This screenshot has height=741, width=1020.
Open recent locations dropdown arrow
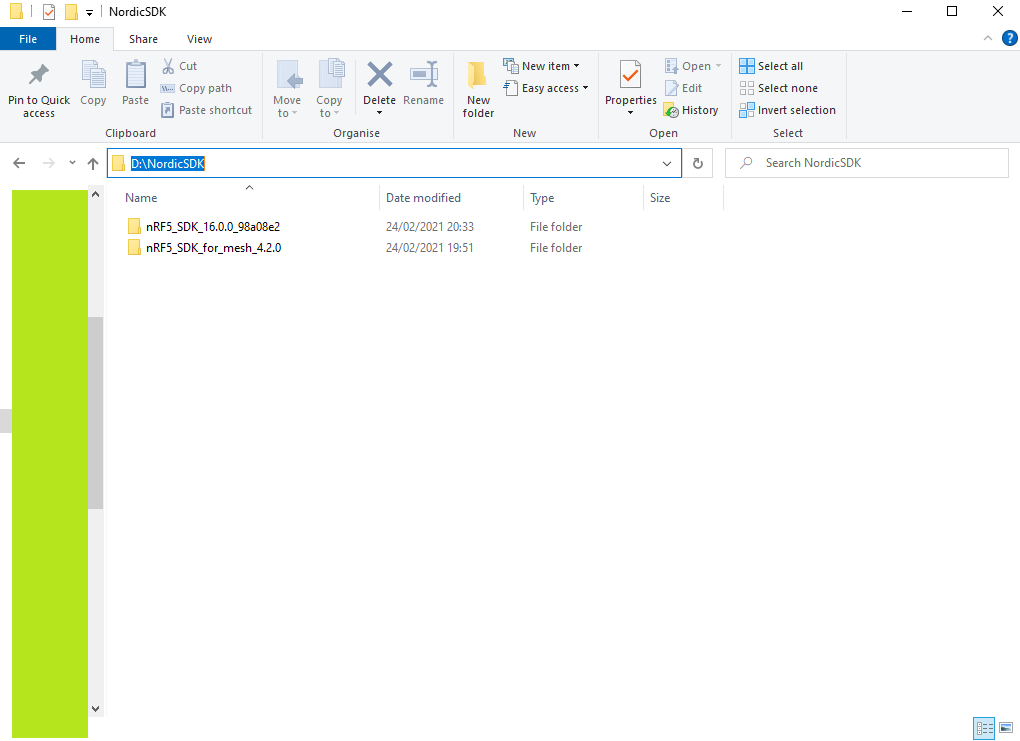(72, 163)
